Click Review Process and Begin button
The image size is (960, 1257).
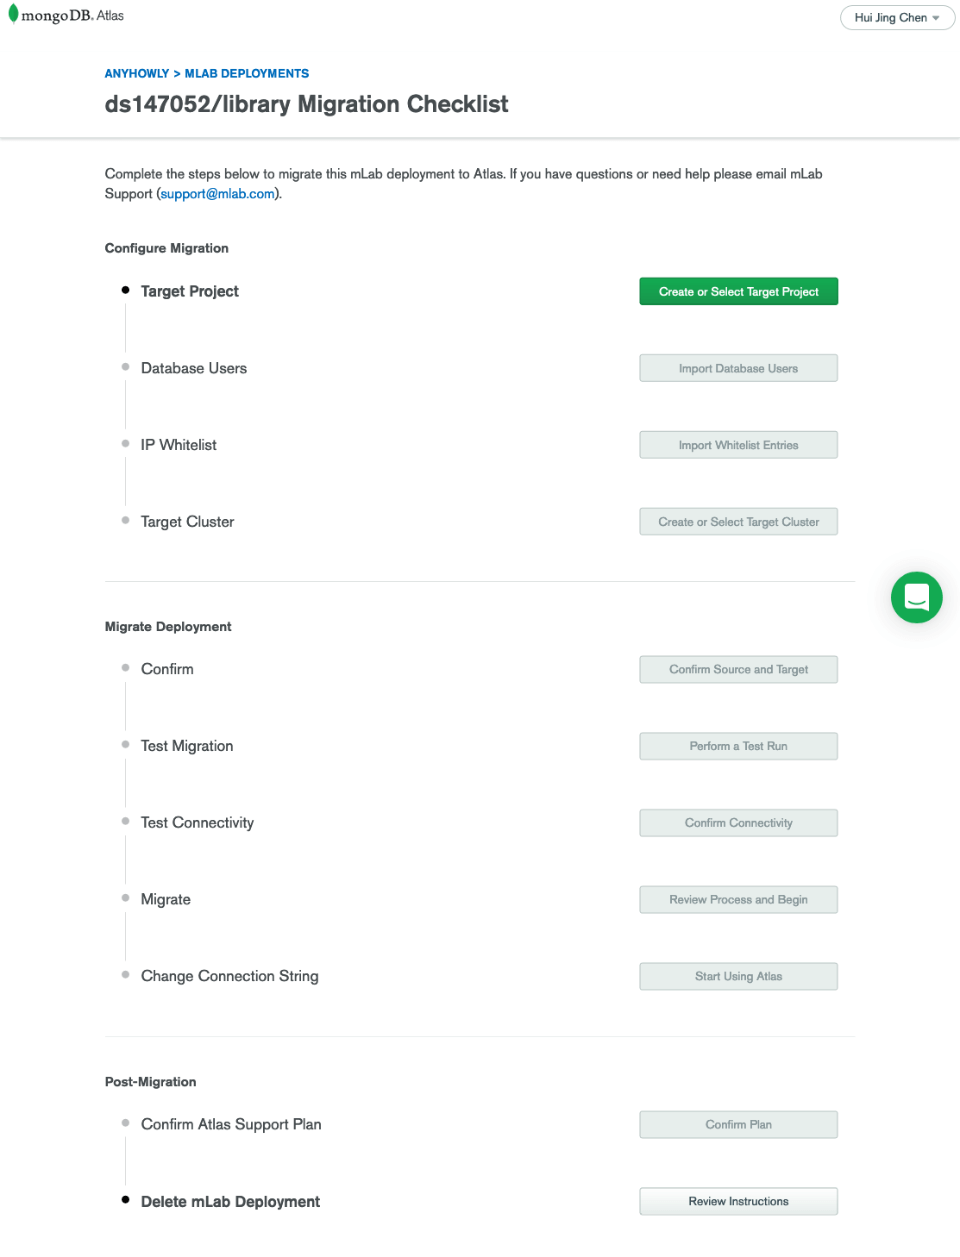739,900
